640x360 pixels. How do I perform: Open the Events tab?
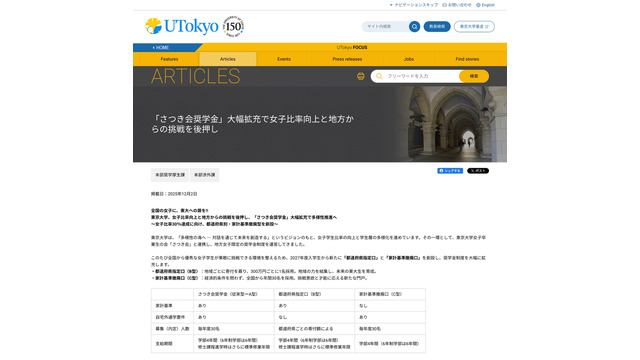pos(284,59)
